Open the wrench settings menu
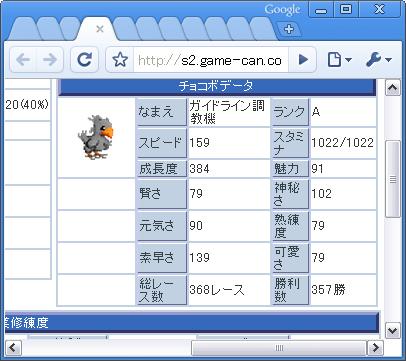The image size is (406, 361). 378,60
